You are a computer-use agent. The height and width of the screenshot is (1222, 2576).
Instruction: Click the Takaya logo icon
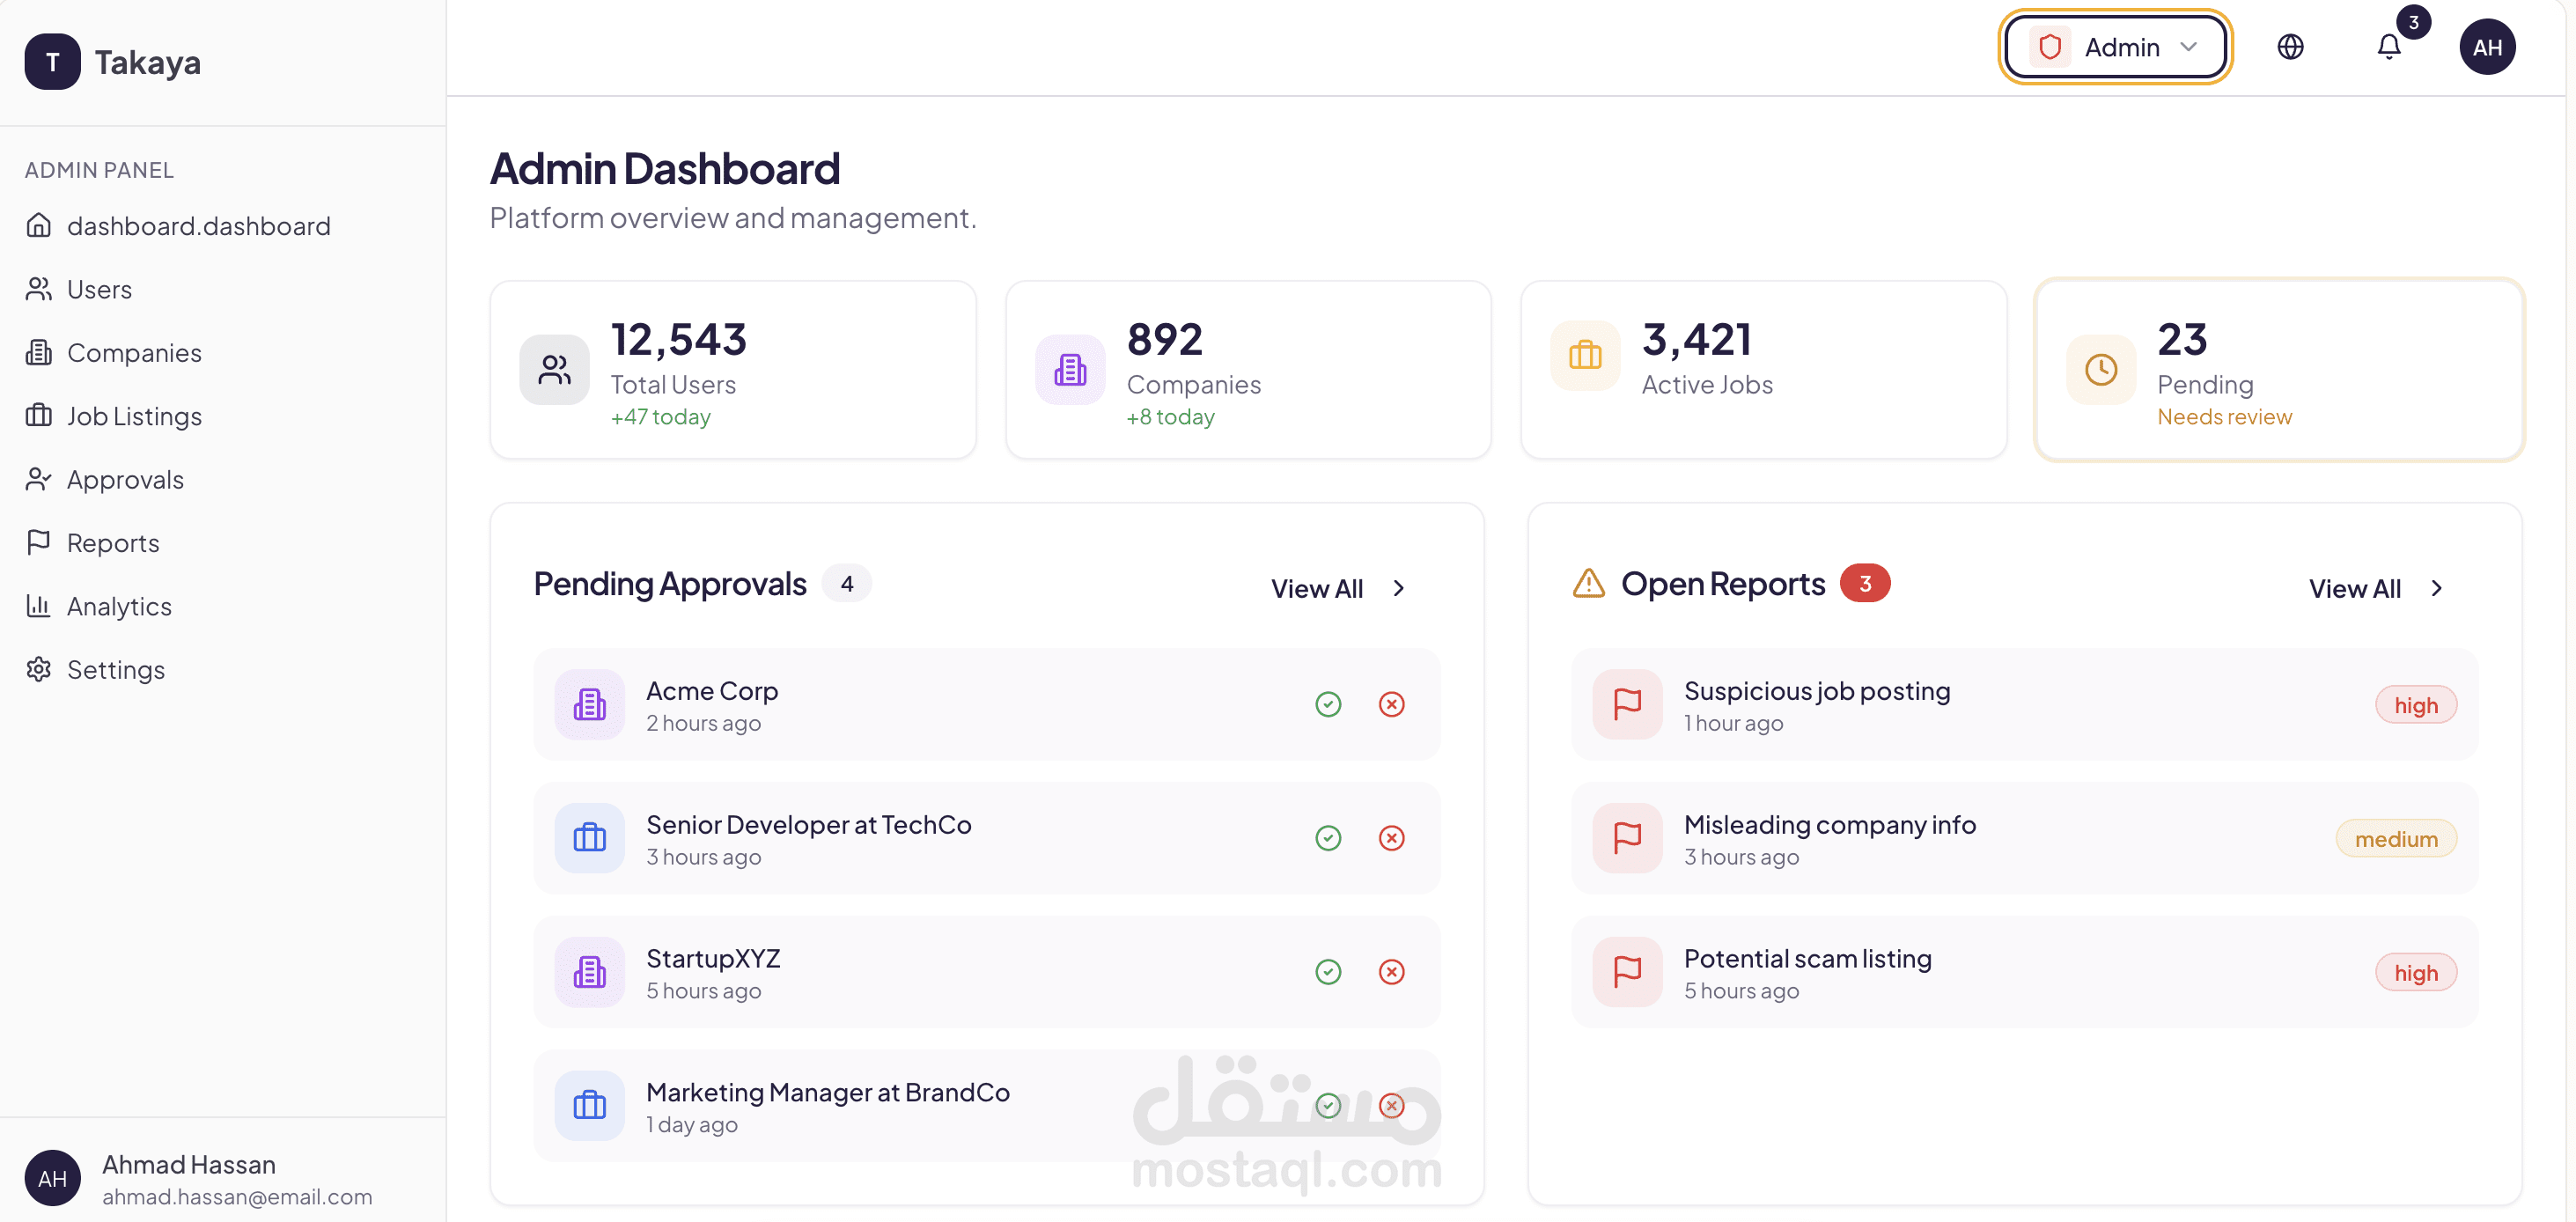point(52,62)
